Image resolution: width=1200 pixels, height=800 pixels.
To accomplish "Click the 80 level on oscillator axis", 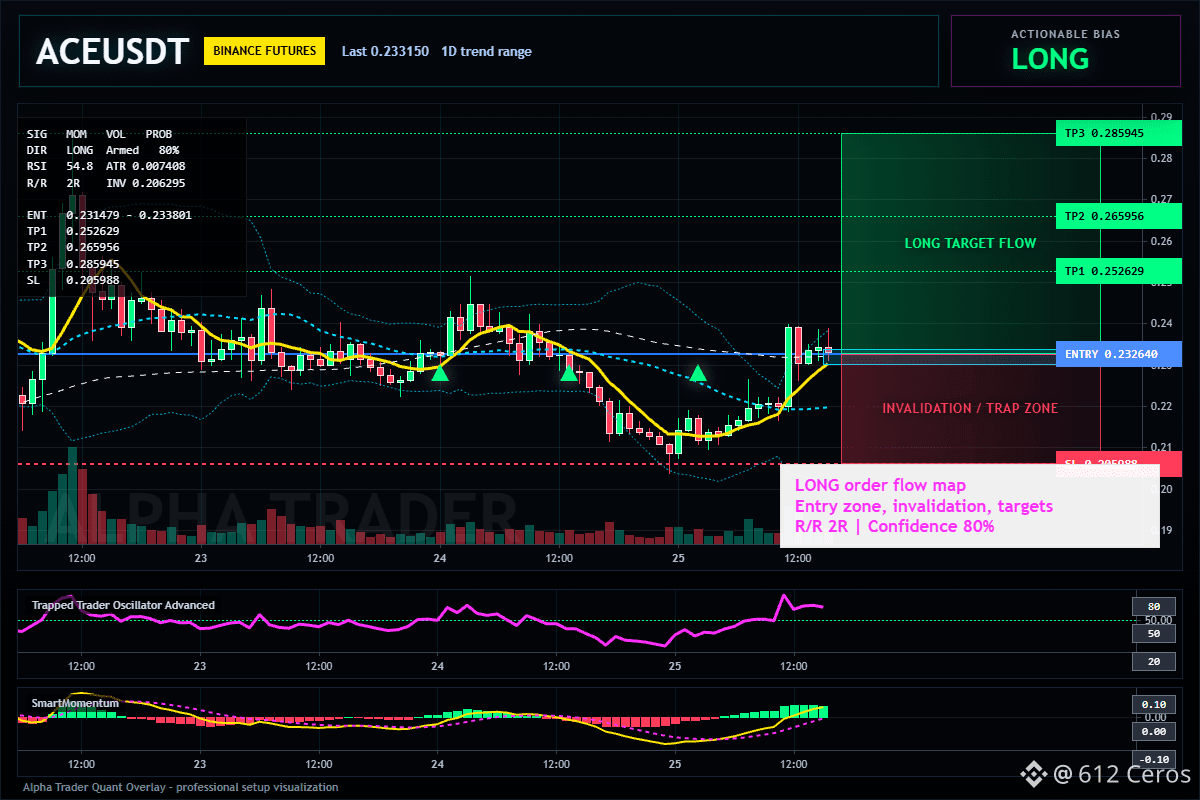I will point(1153,606).
